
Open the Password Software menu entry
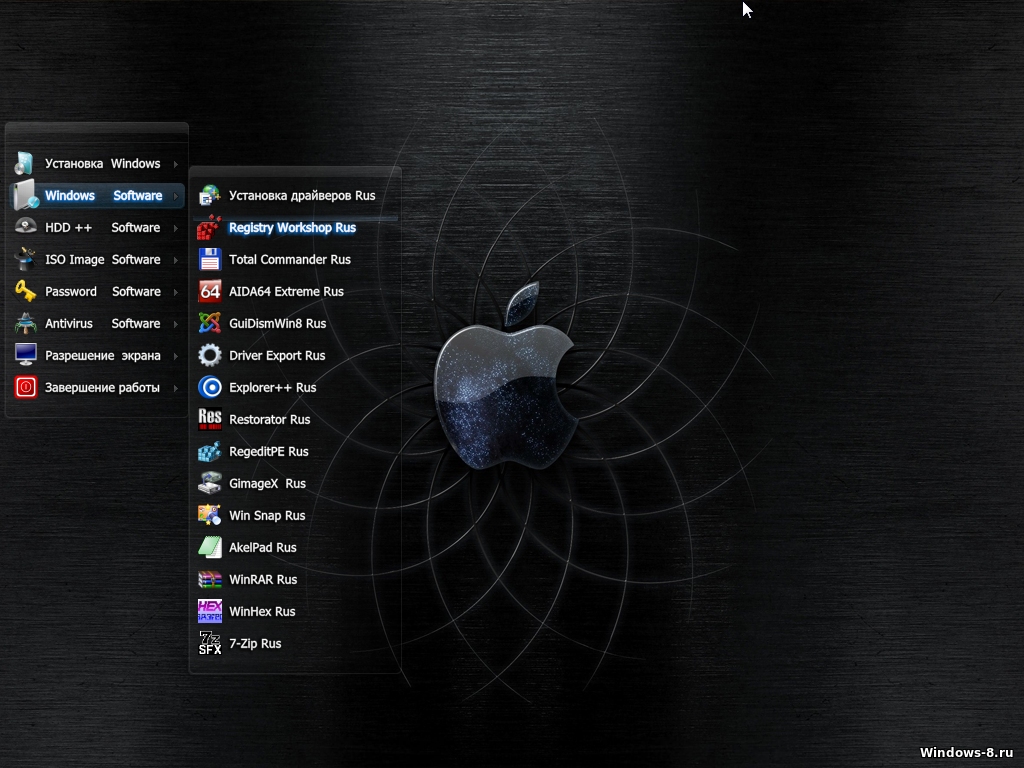97,291
